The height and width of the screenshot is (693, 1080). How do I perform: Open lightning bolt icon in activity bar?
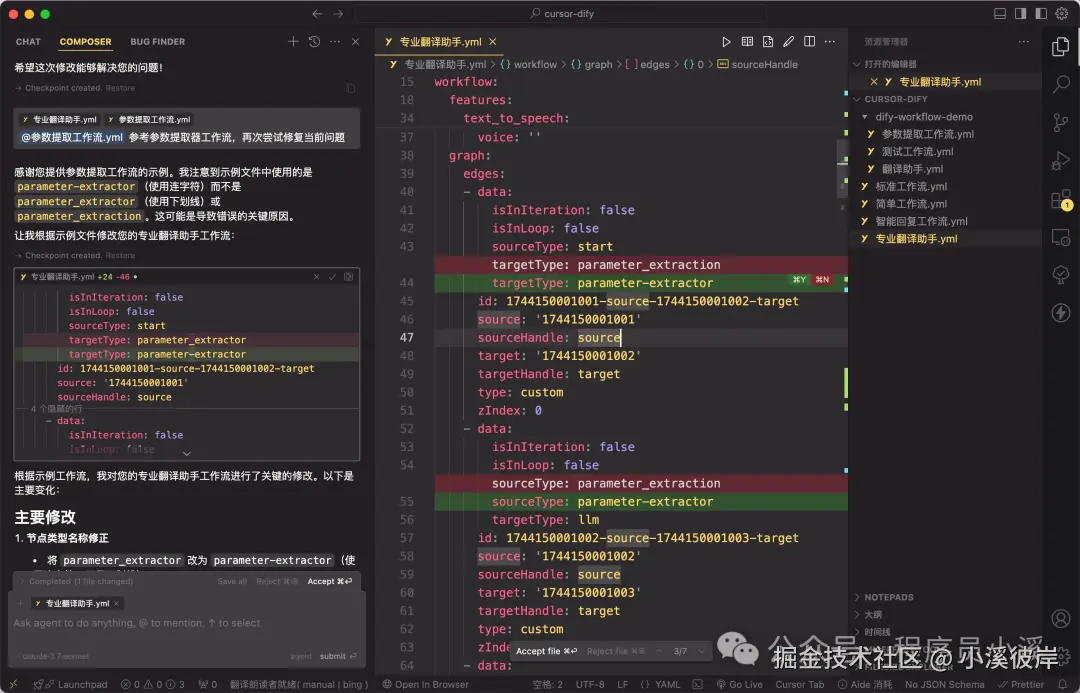point(1061,313)
